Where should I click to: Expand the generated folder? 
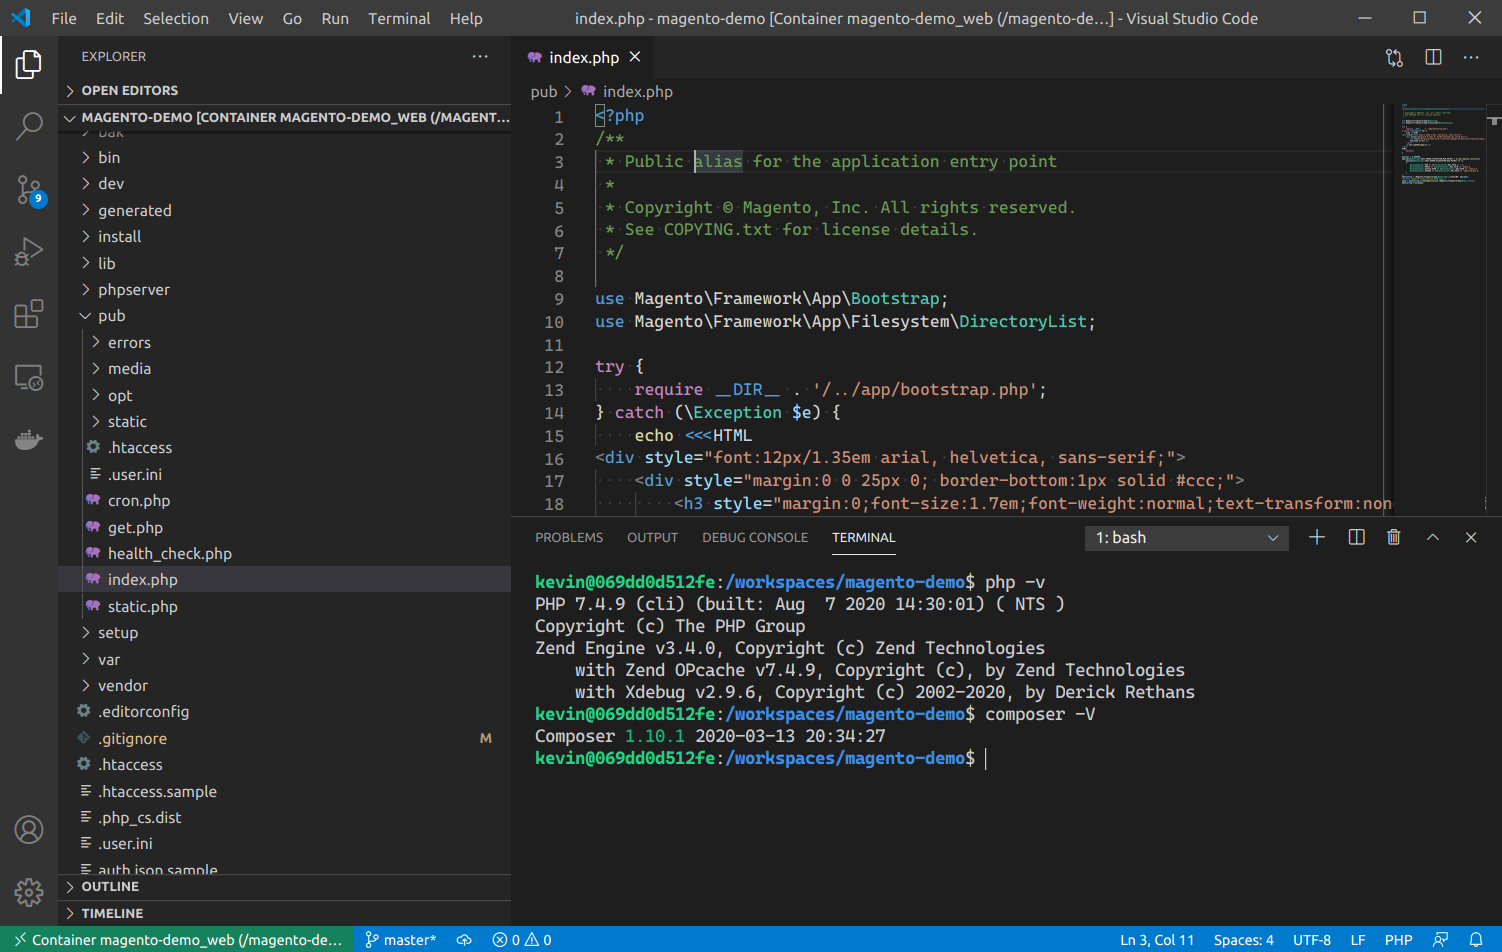285,211
